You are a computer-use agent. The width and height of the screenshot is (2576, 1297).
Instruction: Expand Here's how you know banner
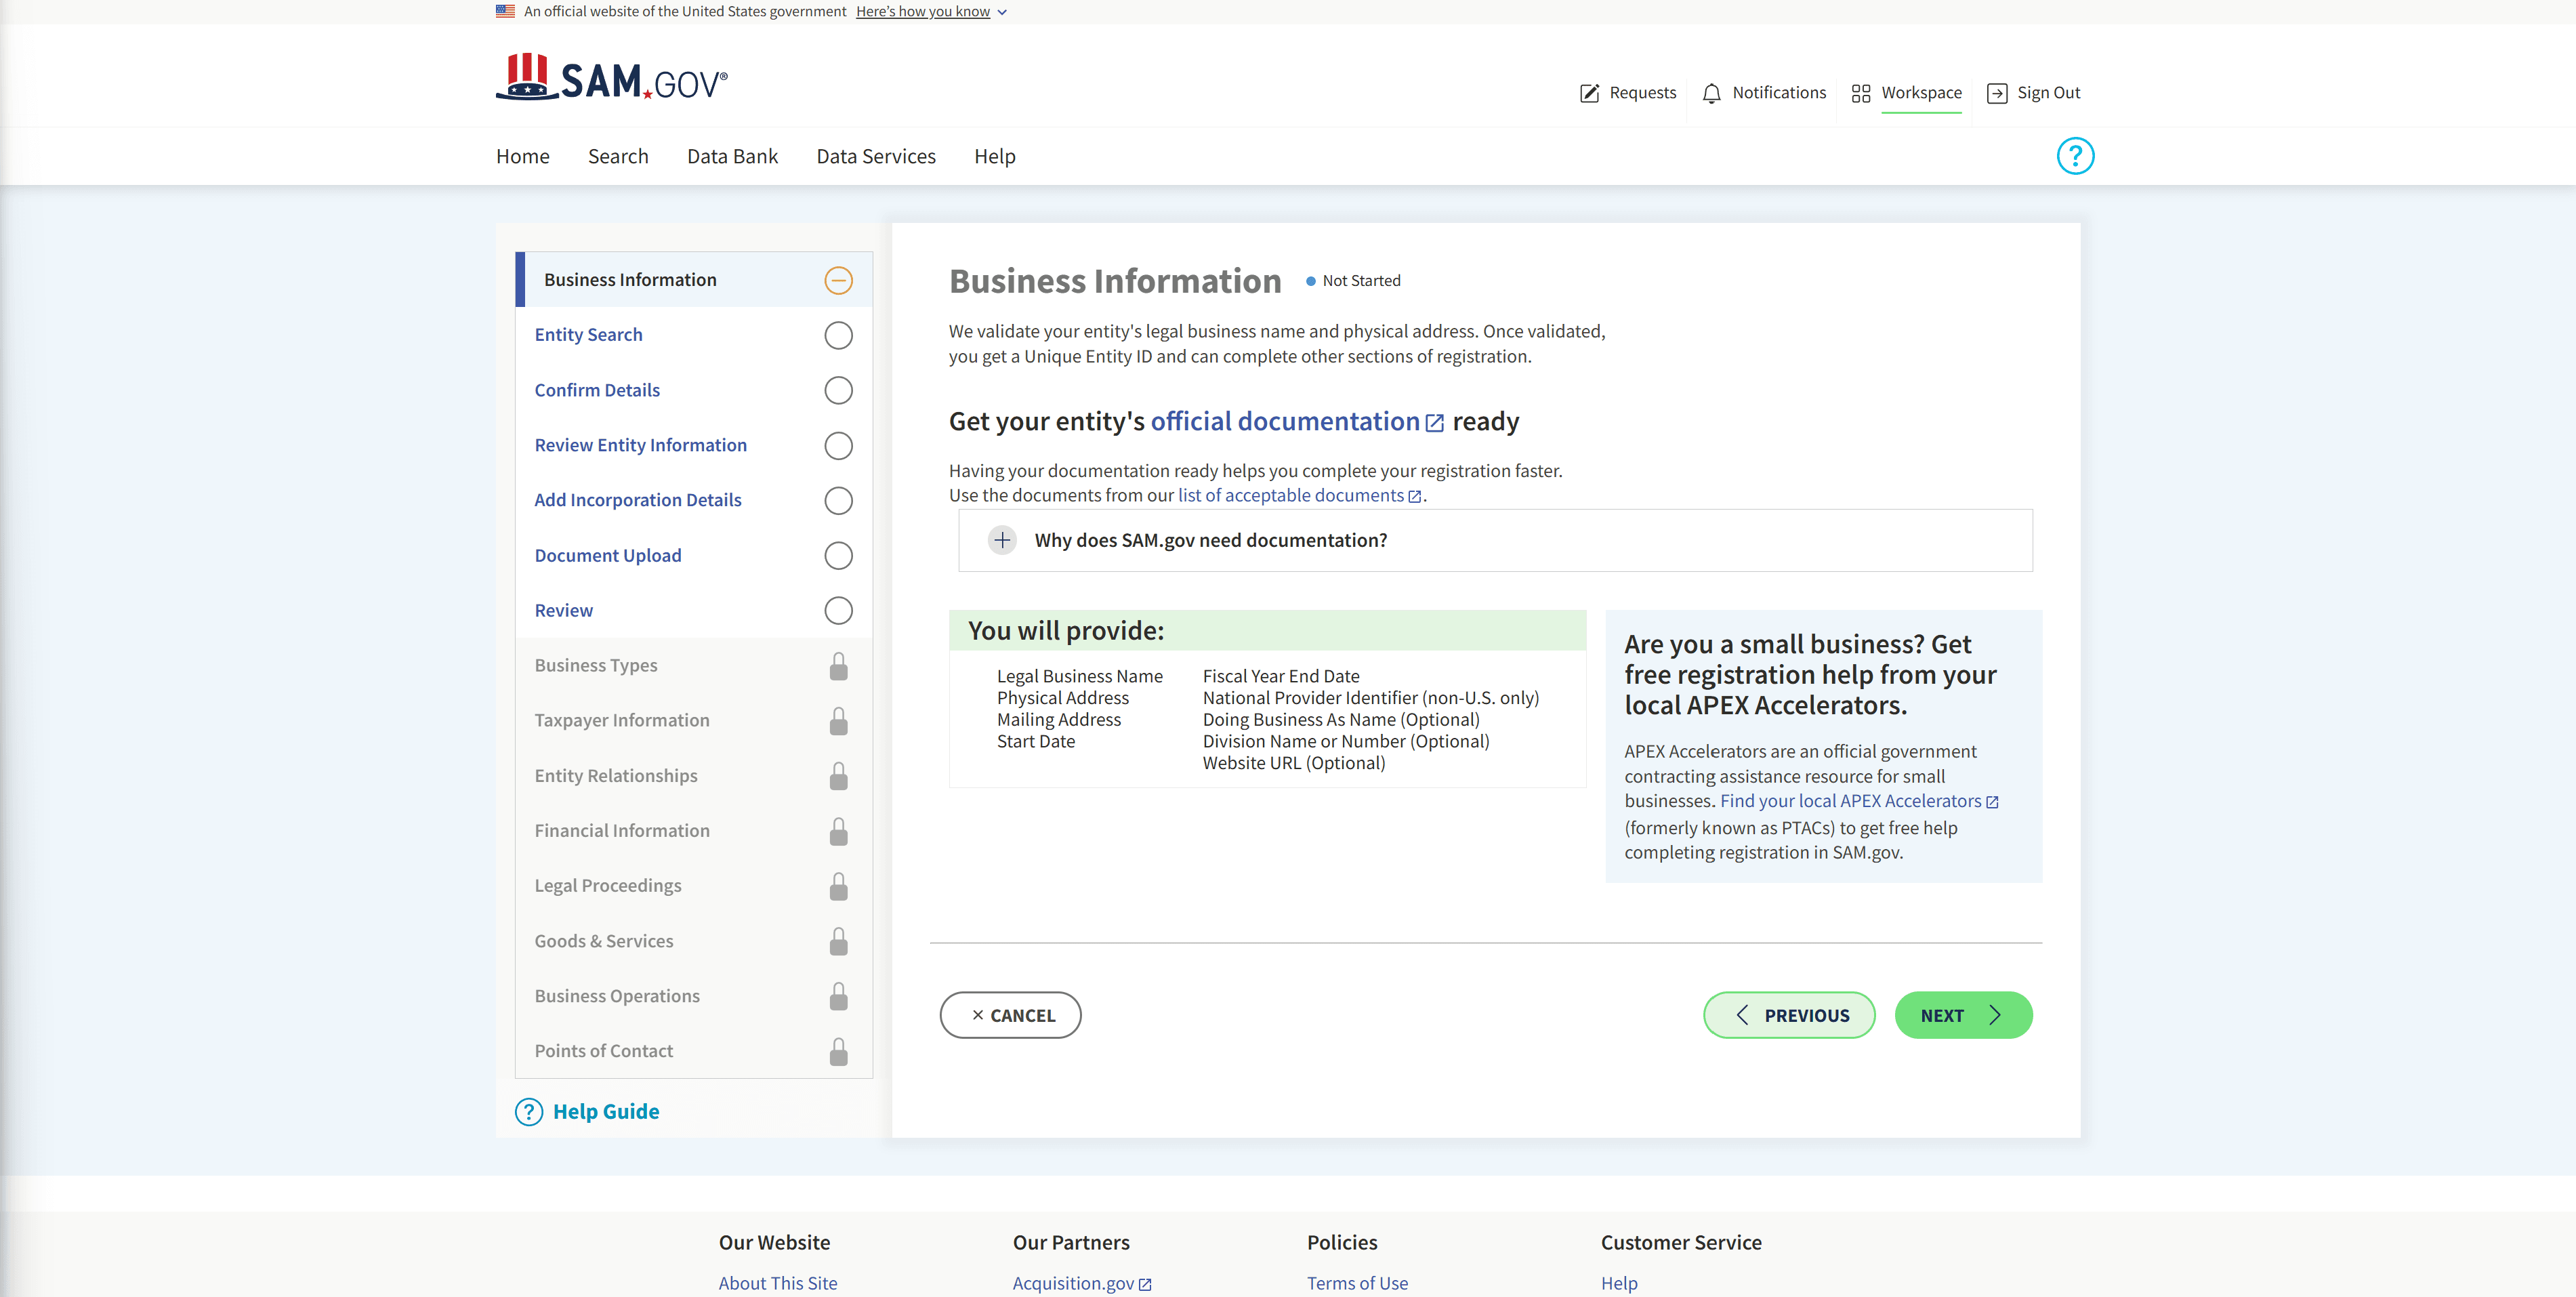[x=931, y=11]
